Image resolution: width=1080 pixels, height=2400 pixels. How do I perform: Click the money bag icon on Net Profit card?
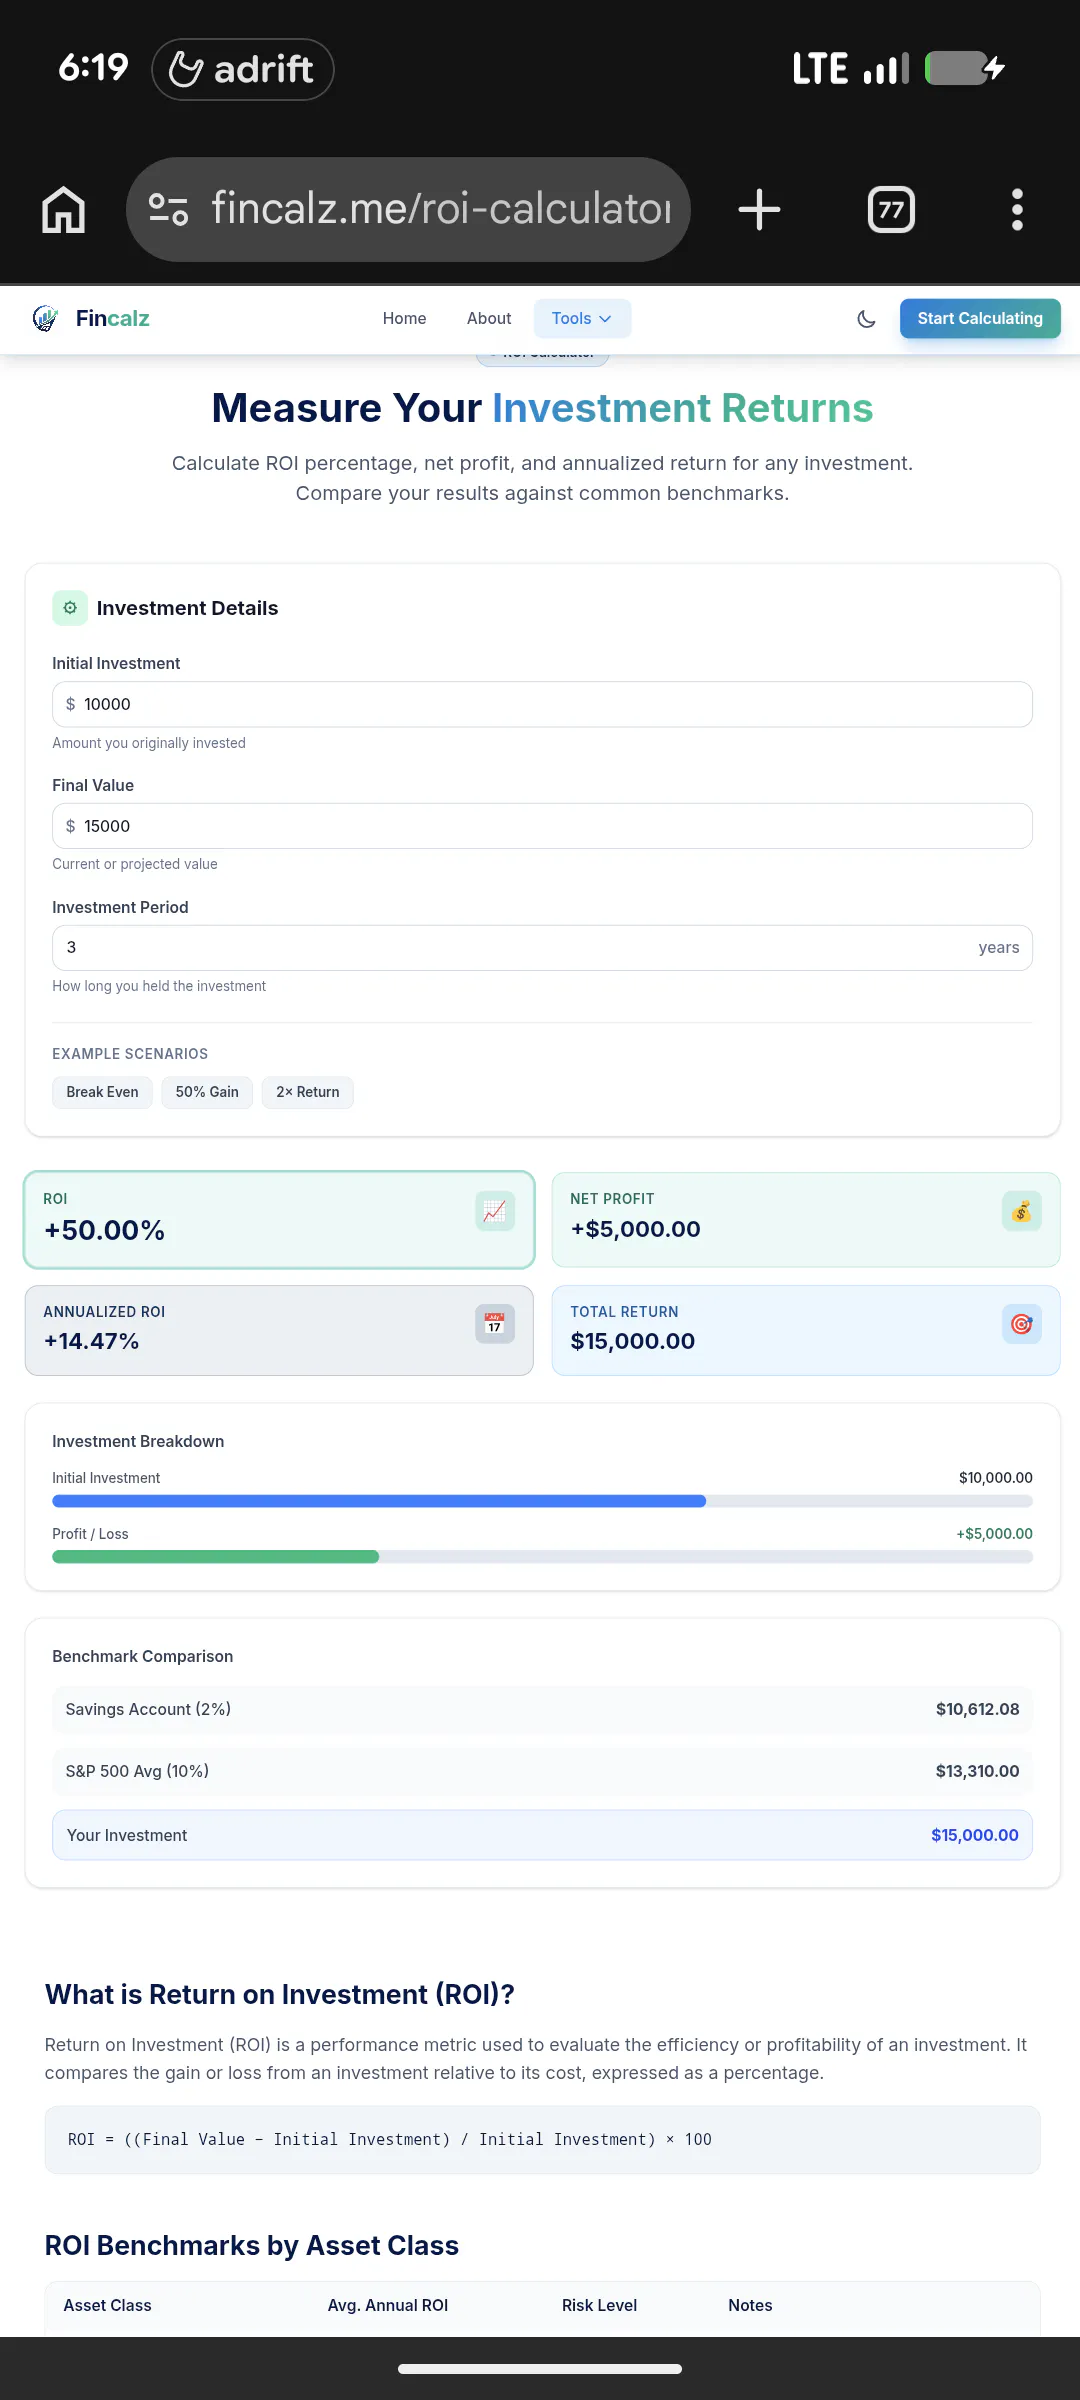pyautogui.click(x=1021, y=1211)
